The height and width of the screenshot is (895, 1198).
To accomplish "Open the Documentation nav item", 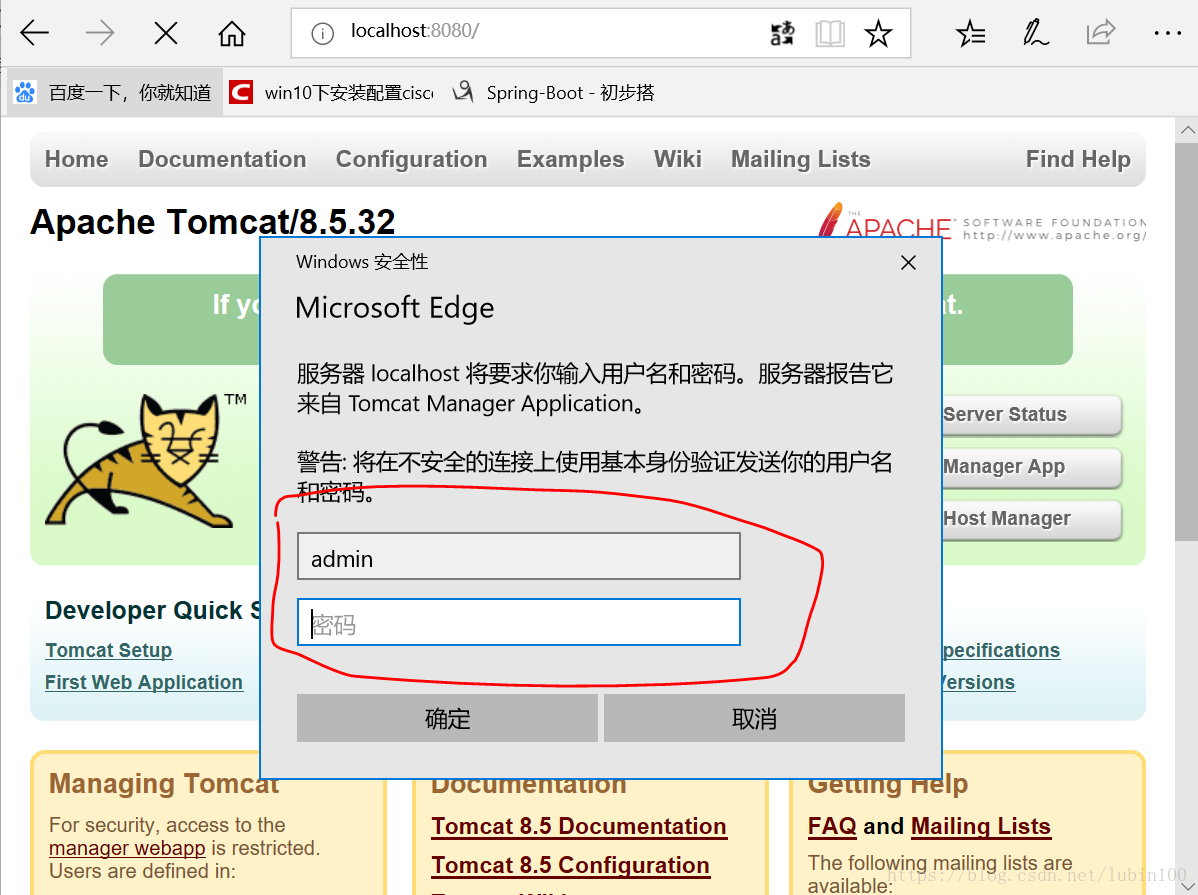I will pos(222,159).
